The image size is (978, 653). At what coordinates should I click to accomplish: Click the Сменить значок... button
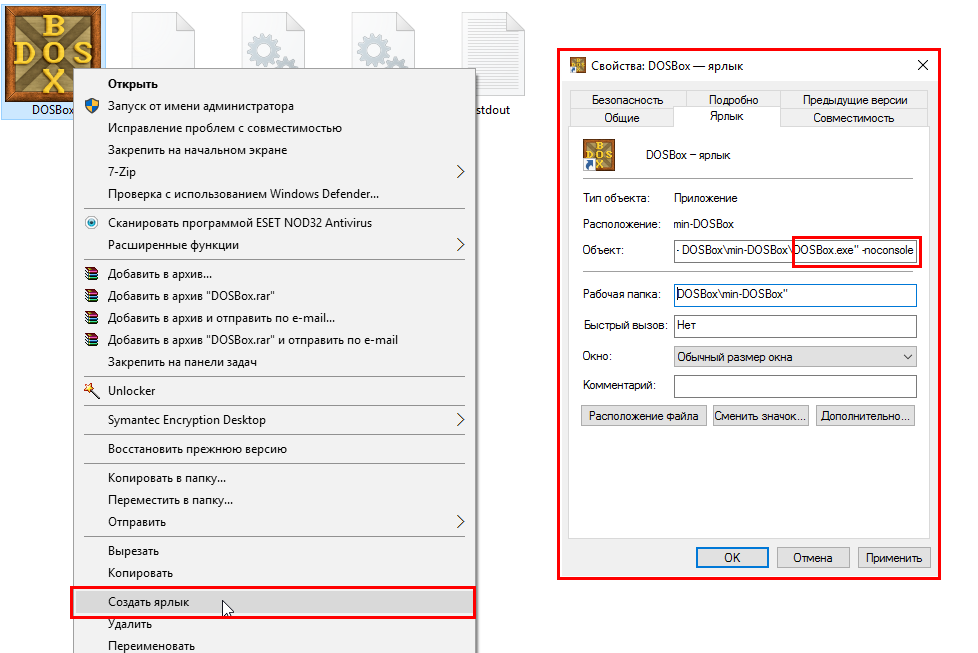760,416
